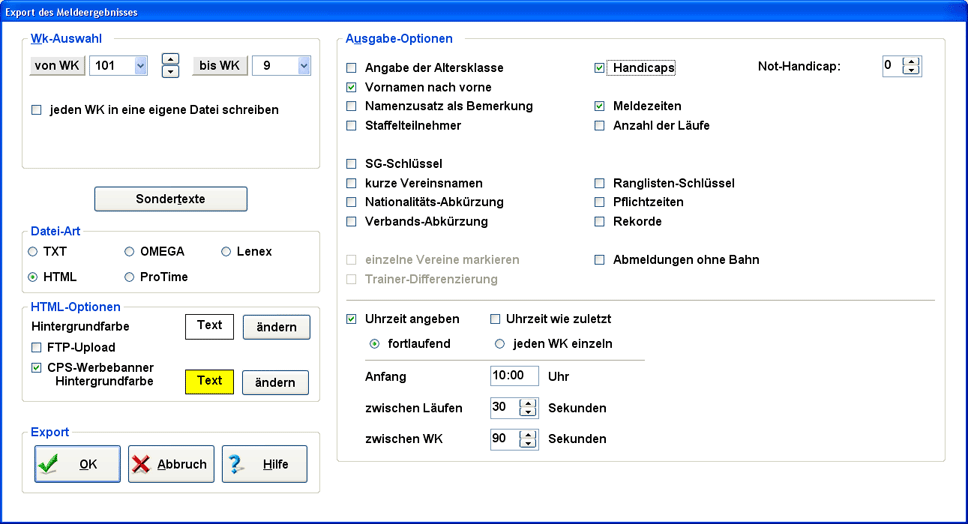Enable the Angabe der Altersklasse checkbox
Screen dimensions: 968x524
tap(351, 68)
